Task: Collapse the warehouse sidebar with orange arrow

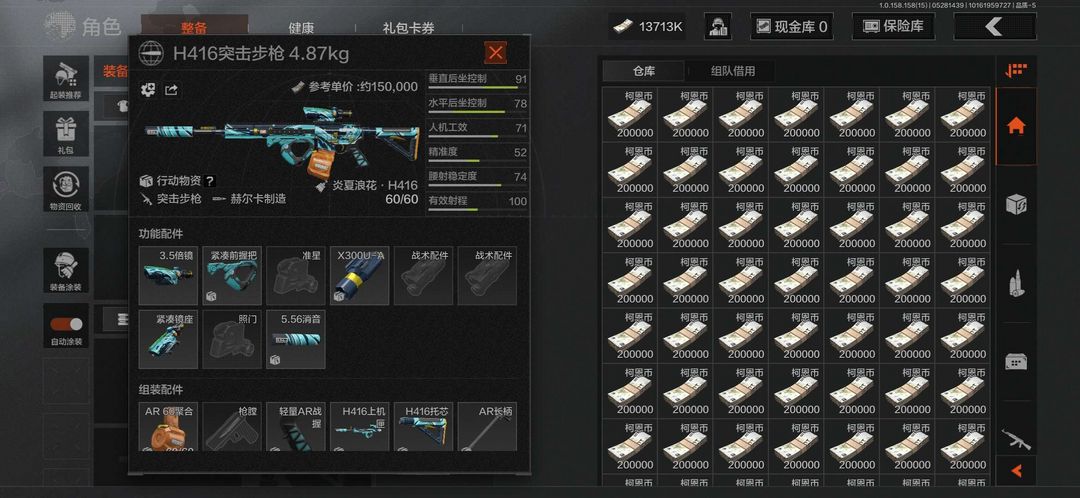Action: click(x=1016, y=471)
